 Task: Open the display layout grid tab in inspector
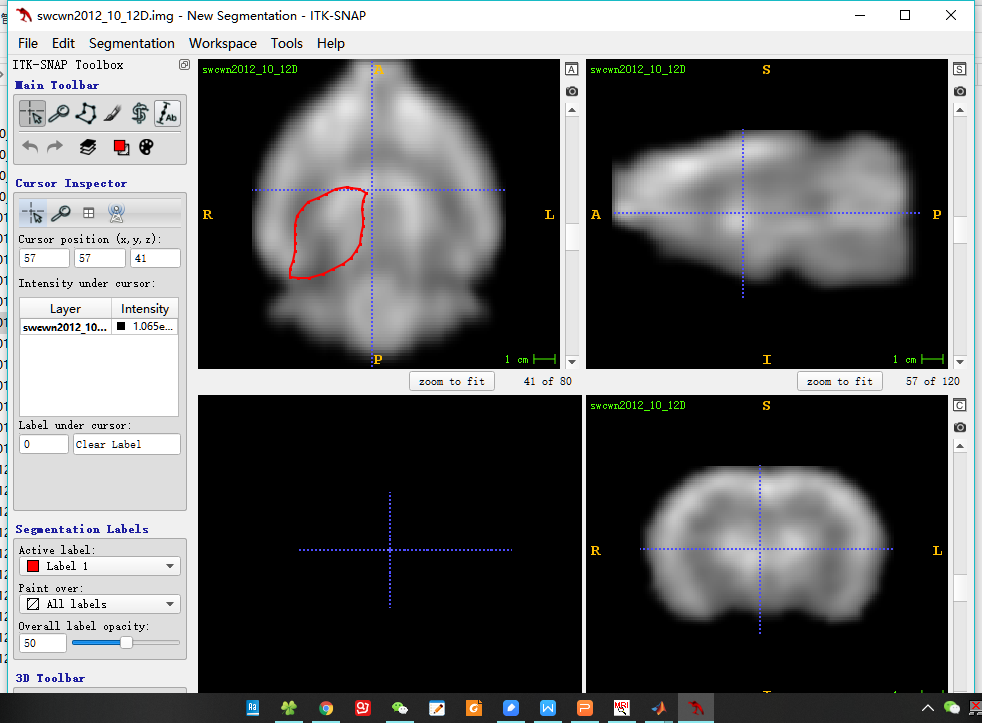[x=88, y=213]
